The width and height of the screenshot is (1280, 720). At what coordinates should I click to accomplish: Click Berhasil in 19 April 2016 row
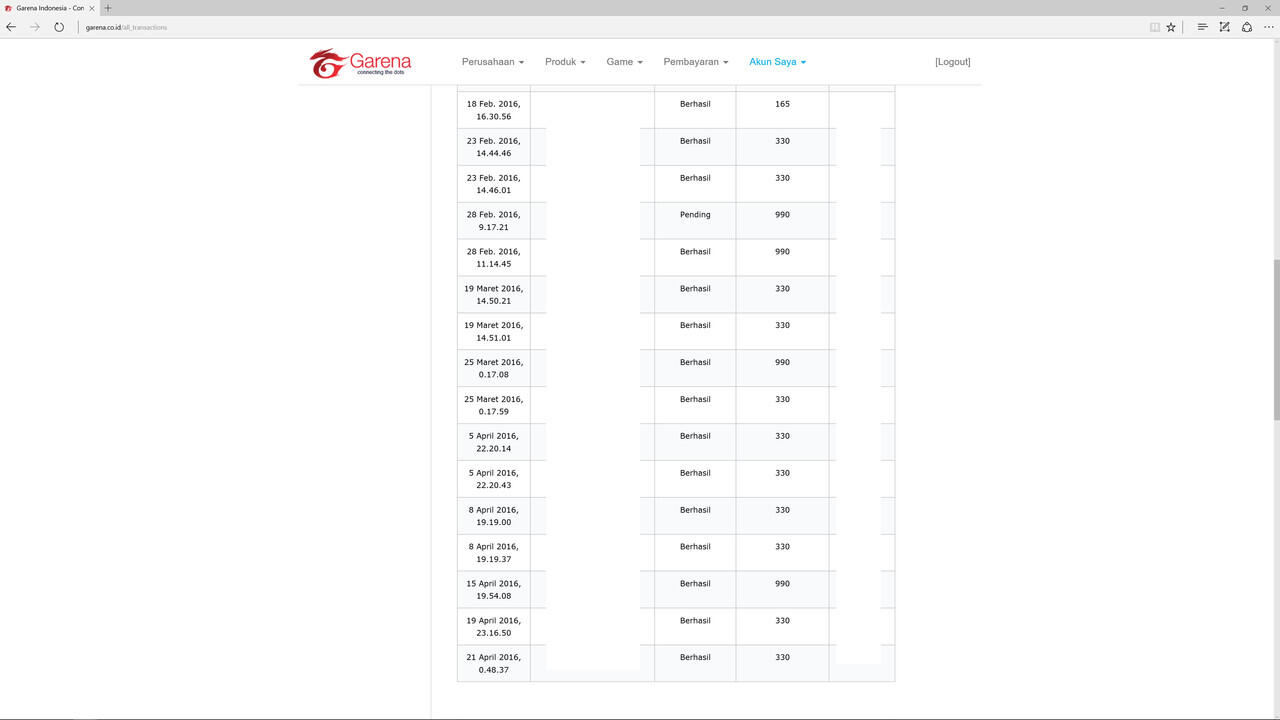[x=695, y=621]
